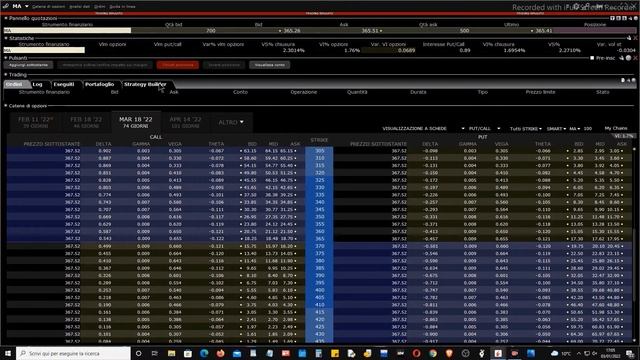Click the Inverti posizione button
Image resolution: width=640 pixels, height=360 pixels.
click(224, 65)
